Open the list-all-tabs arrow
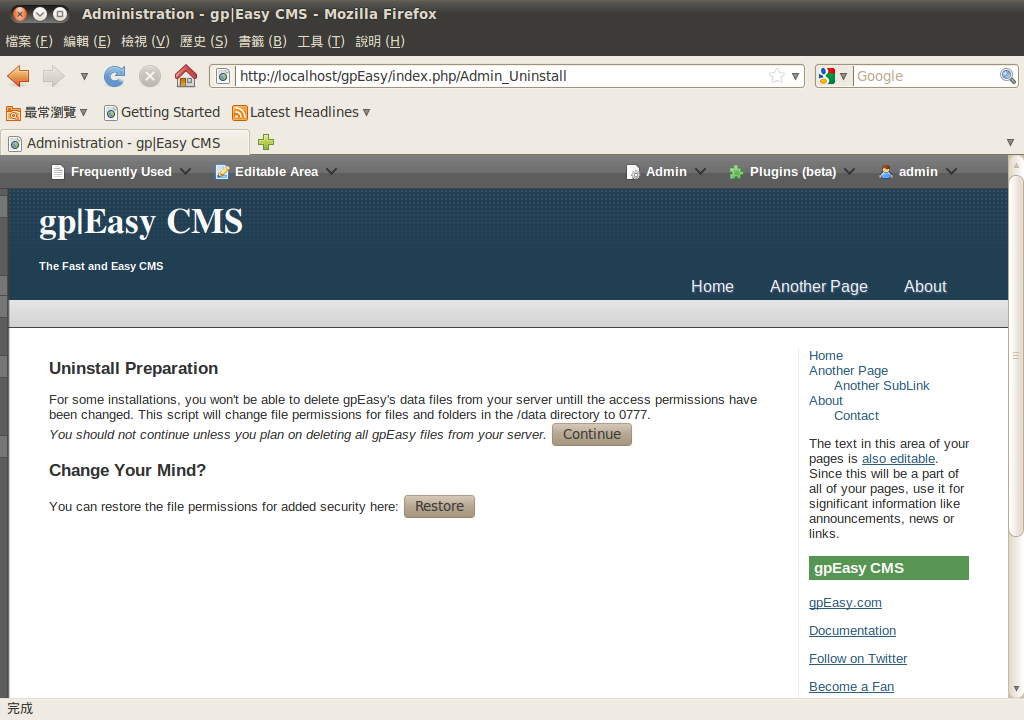1024x720 pixels. 1010,142
